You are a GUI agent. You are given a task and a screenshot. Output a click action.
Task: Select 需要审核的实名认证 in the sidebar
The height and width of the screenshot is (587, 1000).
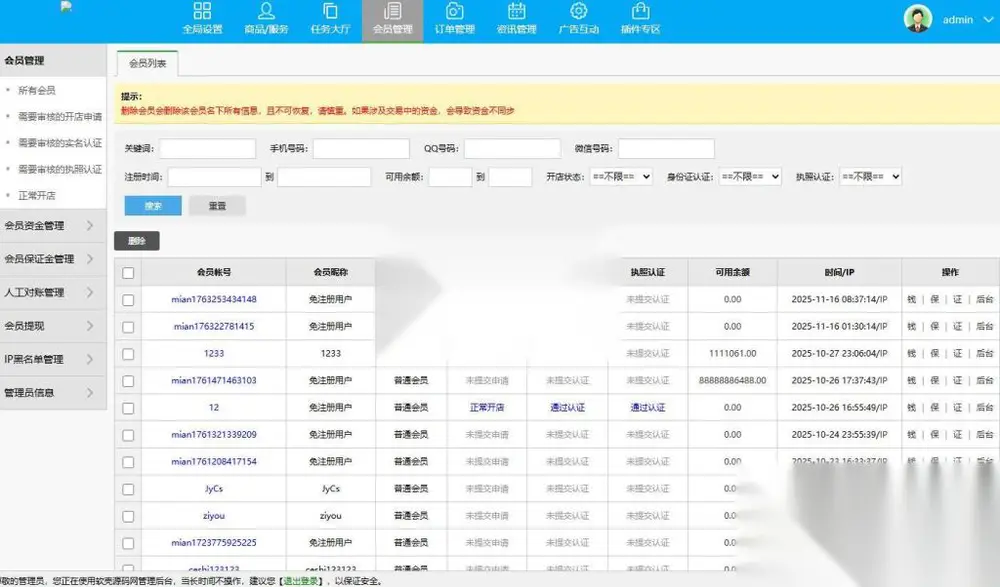tap(60, 143)
